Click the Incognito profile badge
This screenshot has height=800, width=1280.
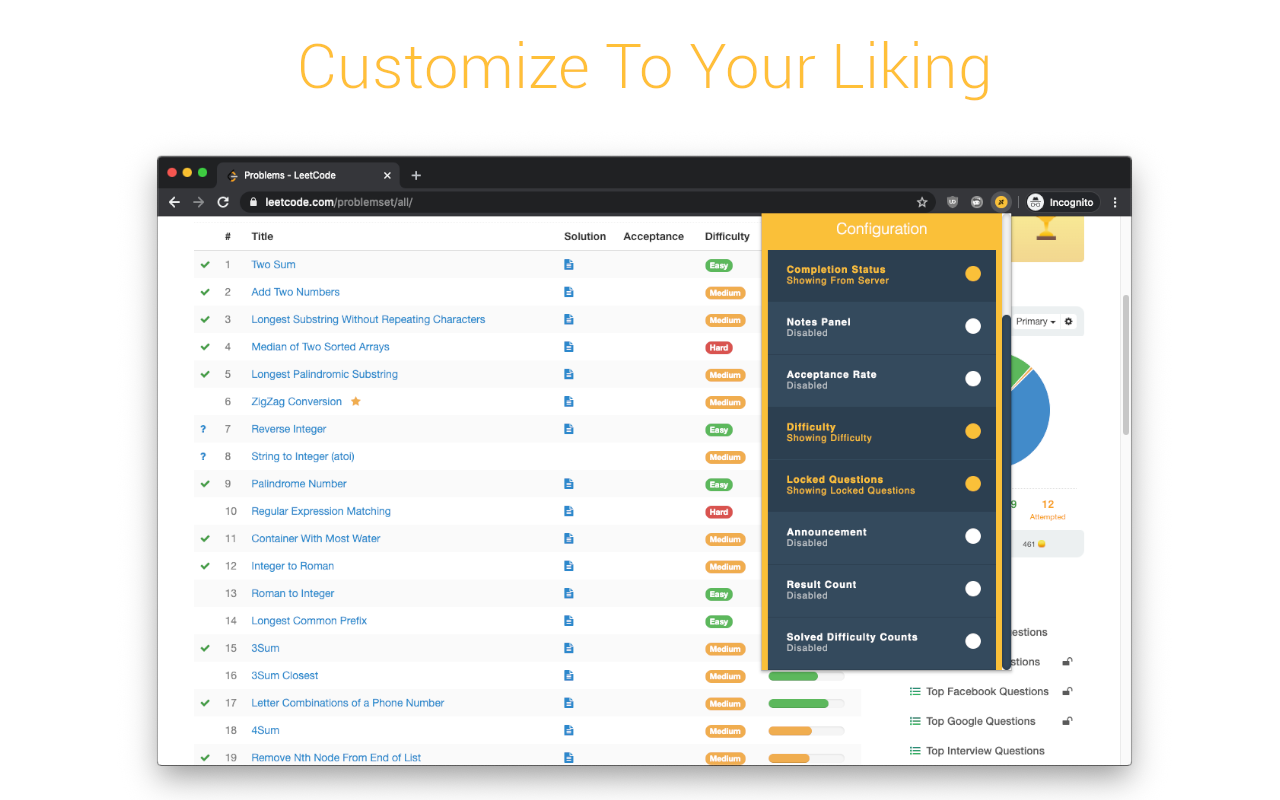click(x=1060, y=202)
